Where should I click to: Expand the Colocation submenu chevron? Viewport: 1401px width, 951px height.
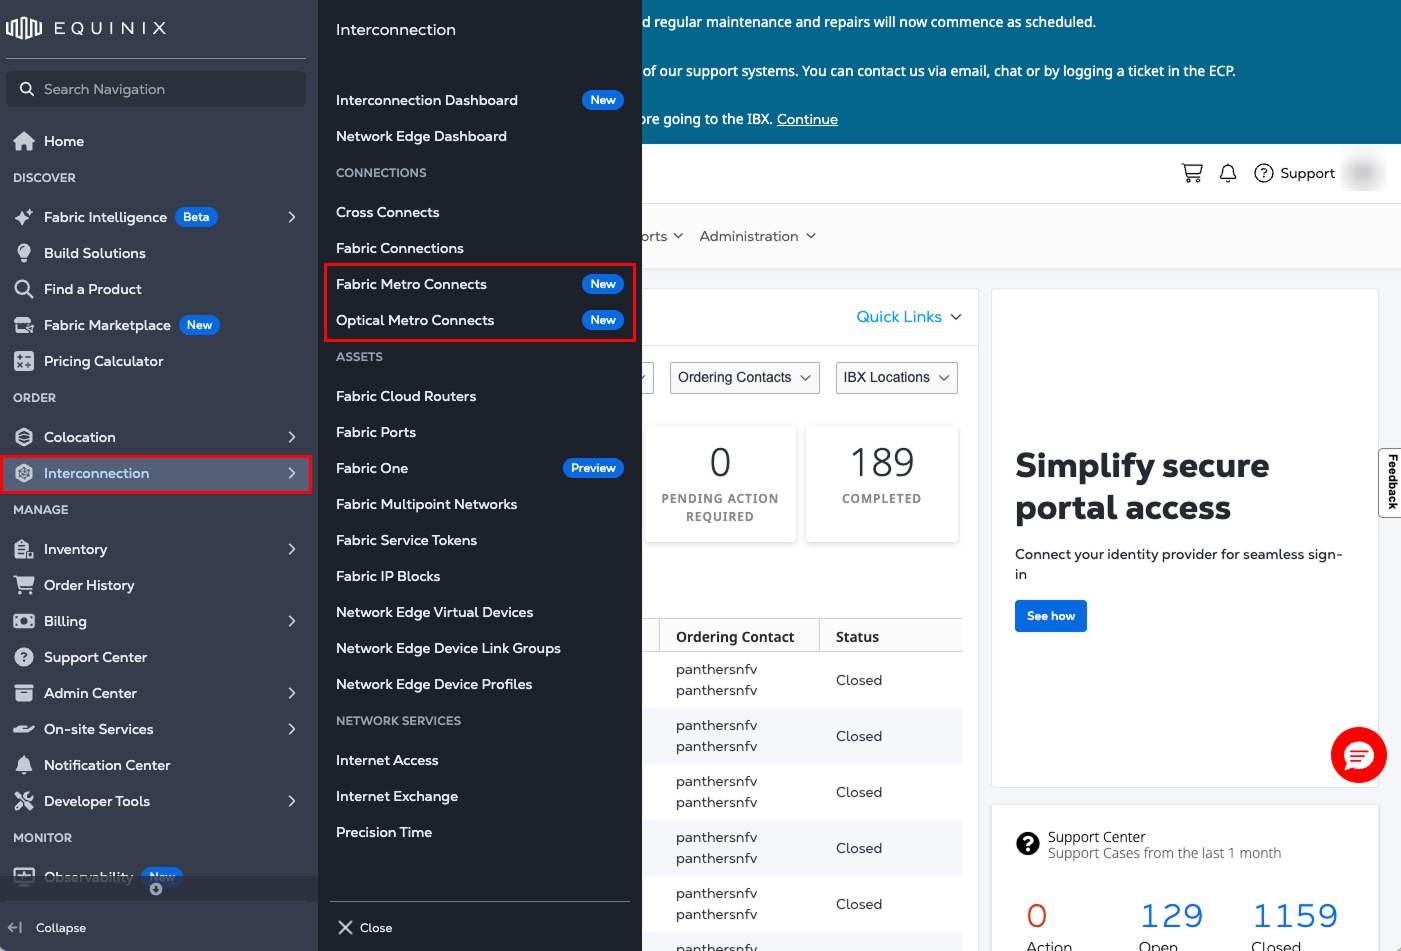292,437
